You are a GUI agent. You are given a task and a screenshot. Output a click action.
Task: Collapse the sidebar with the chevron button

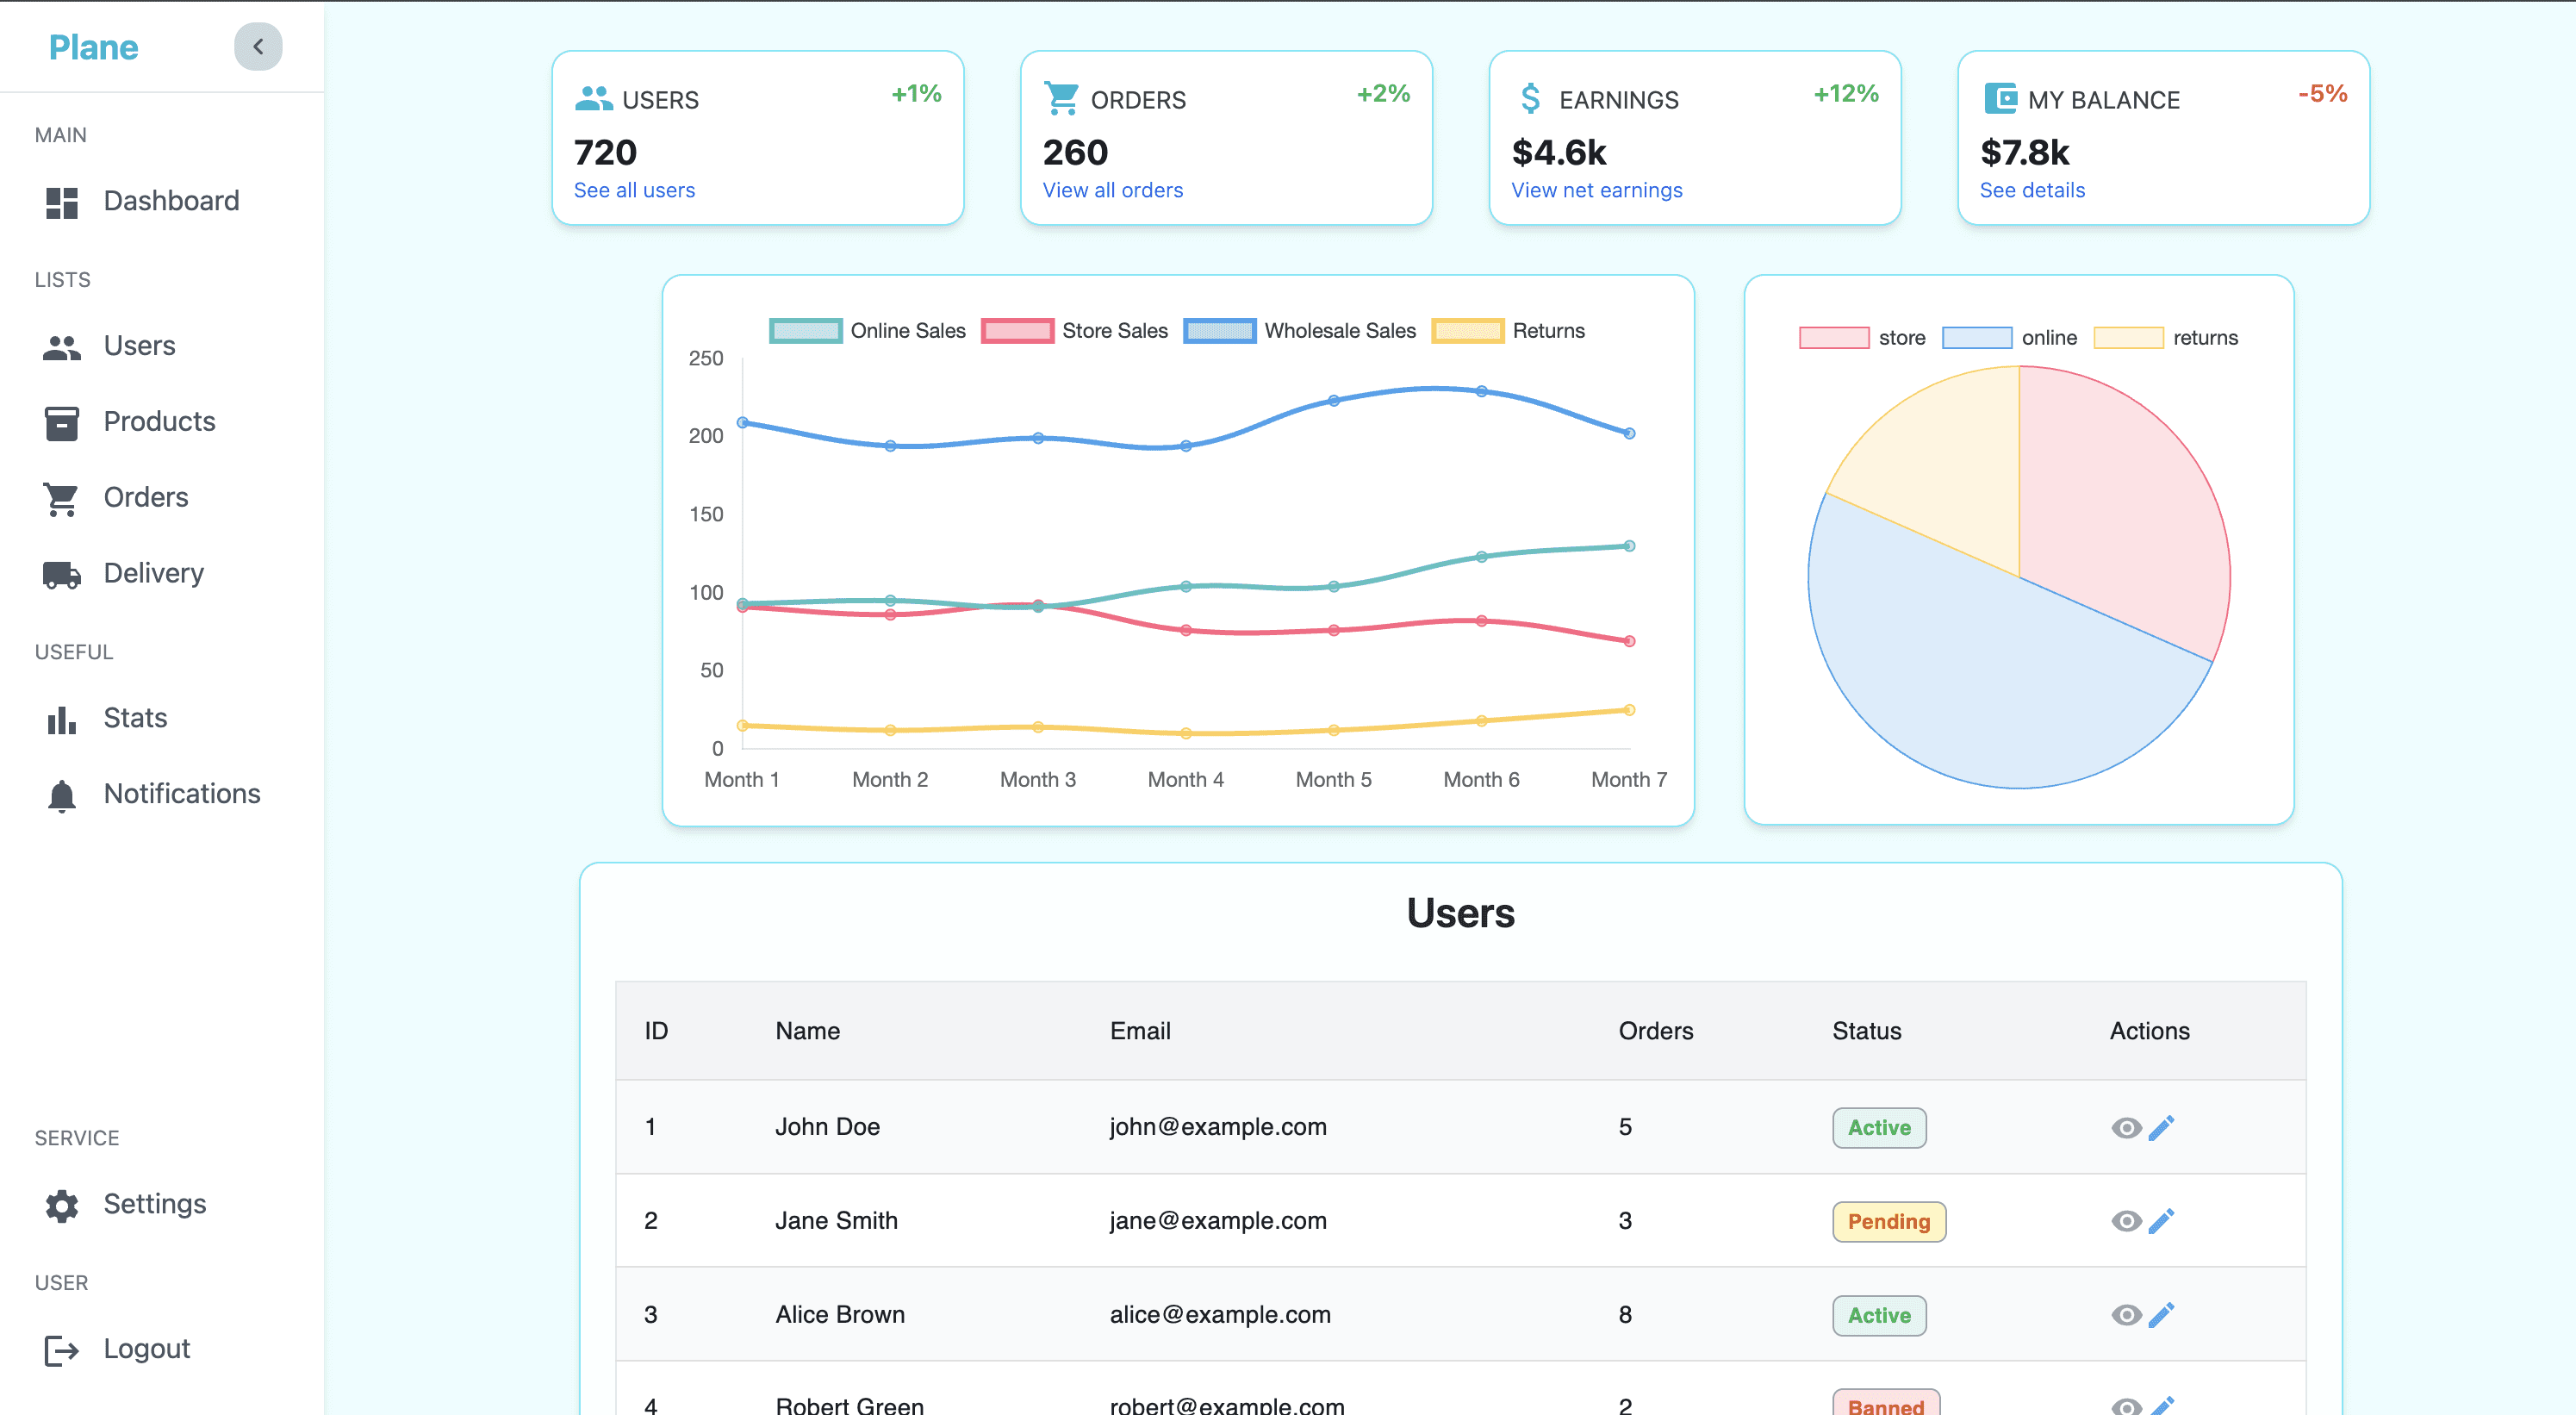pos(258,47)
